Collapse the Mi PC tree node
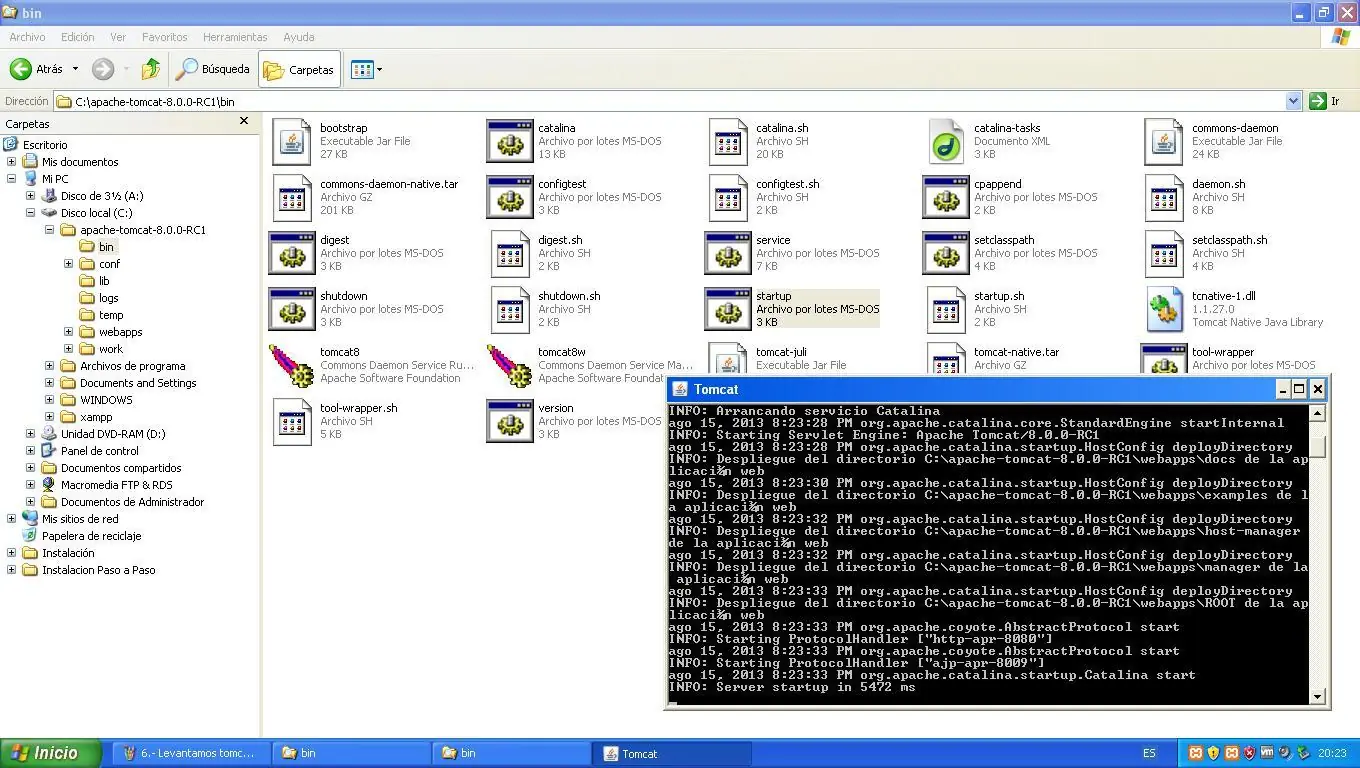 11,179
